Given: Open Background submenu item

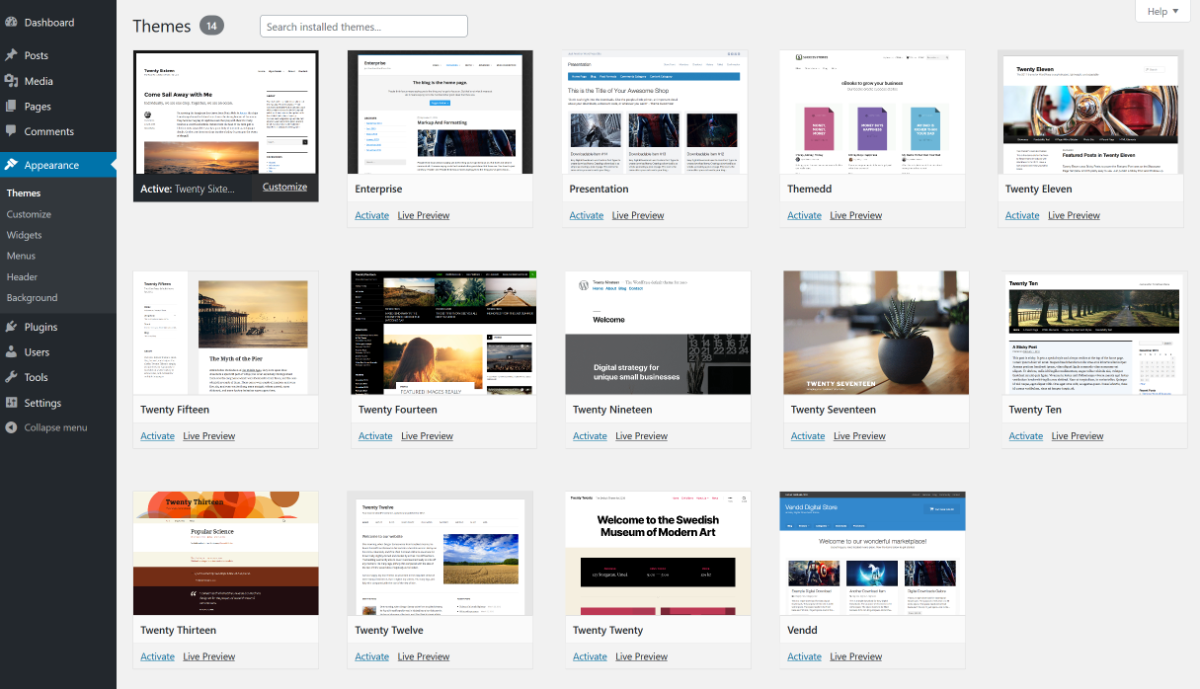Looking at the screenshot, I should (x=32, y=298).
